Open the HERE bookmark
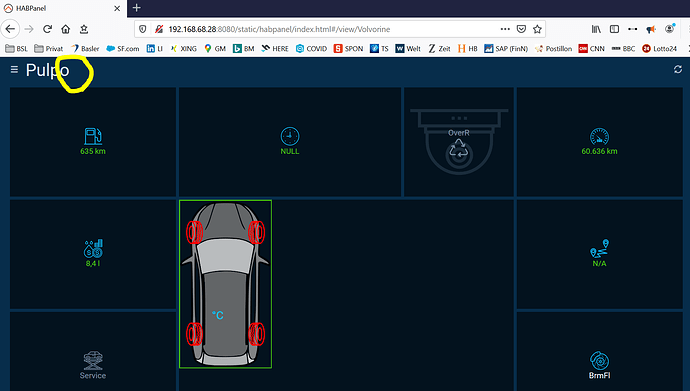This screenshot has height=391, width=690. pyautogui.click(x=275, y=48)
